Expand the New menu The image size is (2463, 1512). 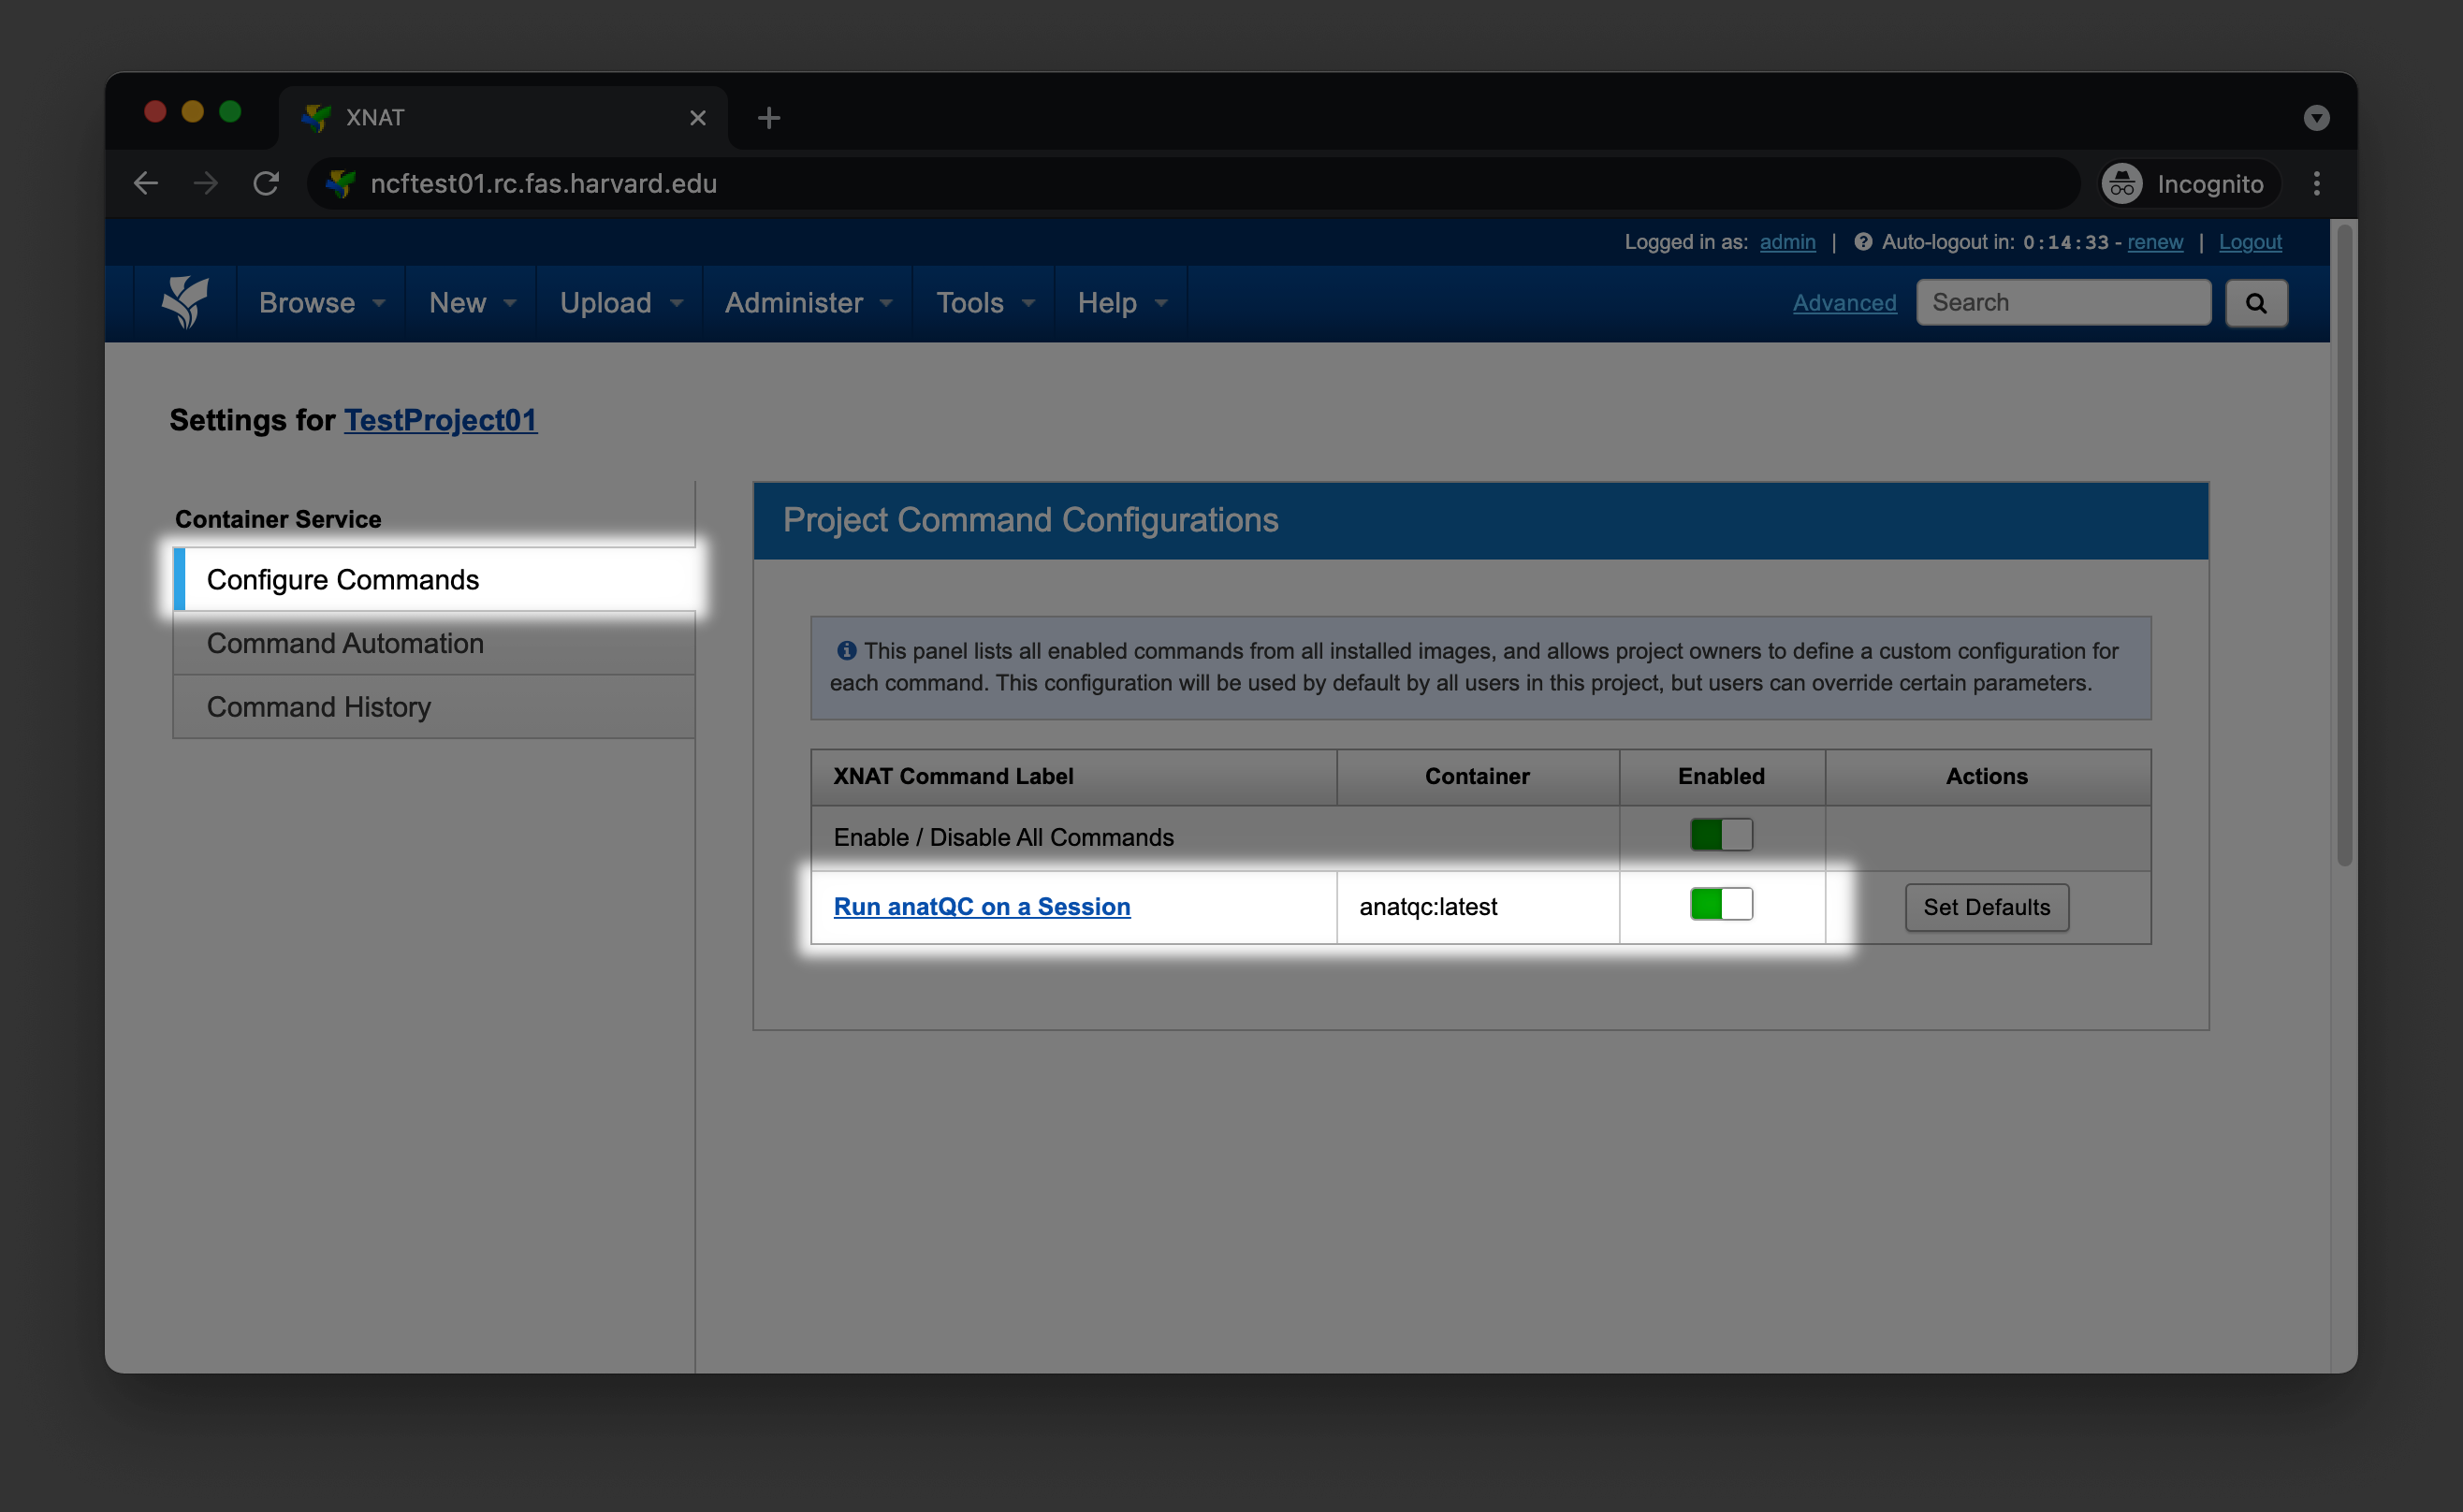[471, 303]
